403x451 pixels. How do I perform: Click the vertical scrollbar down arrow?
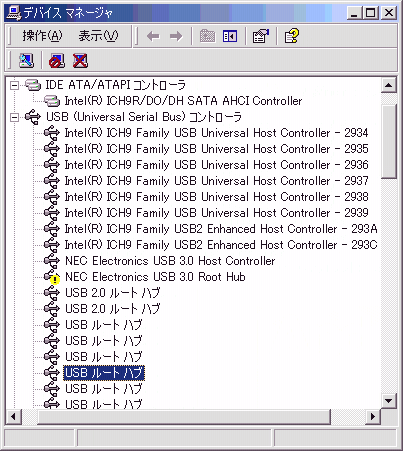(389, 400)
